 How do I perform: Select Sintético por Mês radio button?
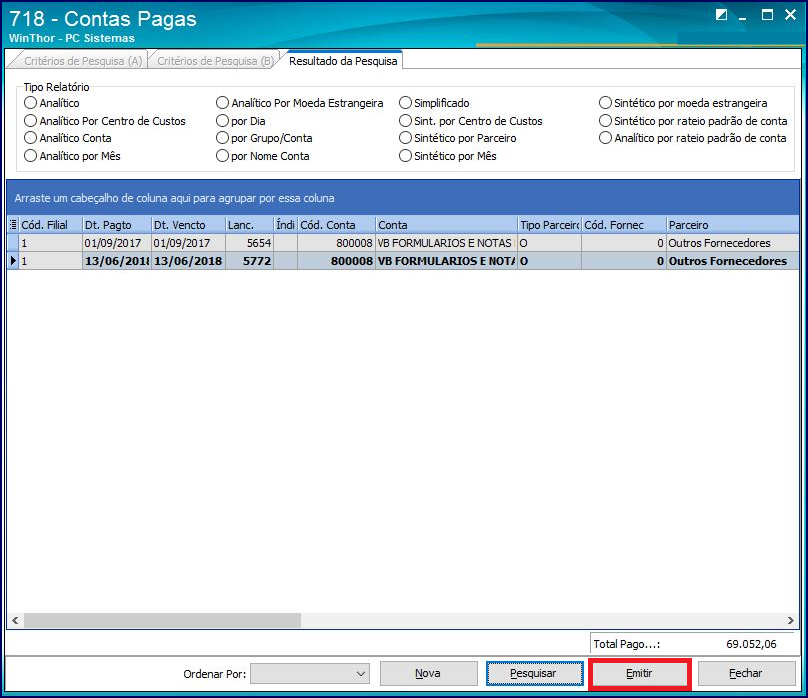447,156
